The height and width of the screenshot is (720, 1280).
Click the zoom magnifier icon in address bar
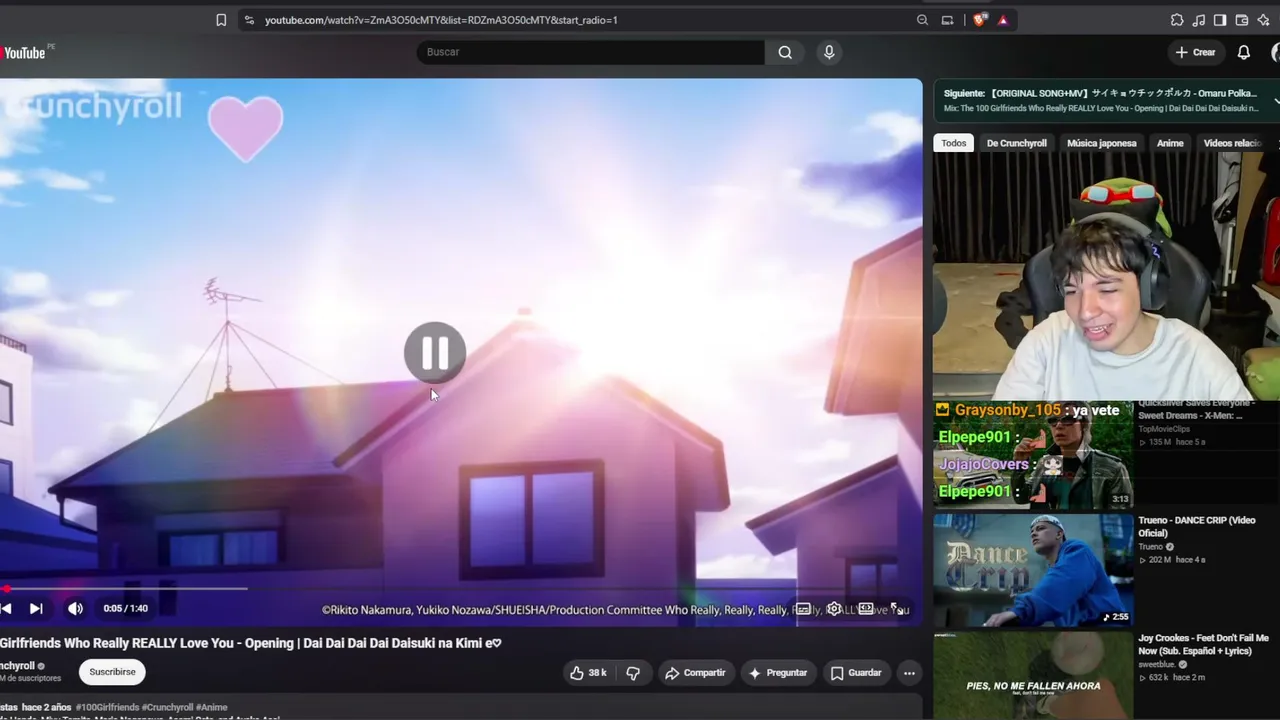coord(922,20)
